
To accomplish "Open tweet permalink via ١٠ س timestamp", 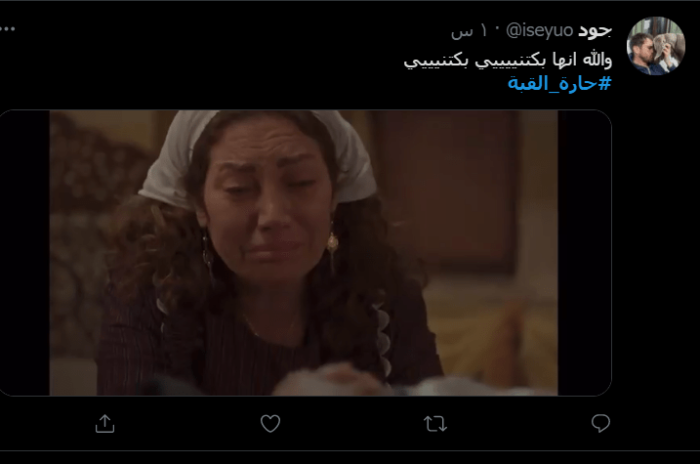I will point(470,31).
